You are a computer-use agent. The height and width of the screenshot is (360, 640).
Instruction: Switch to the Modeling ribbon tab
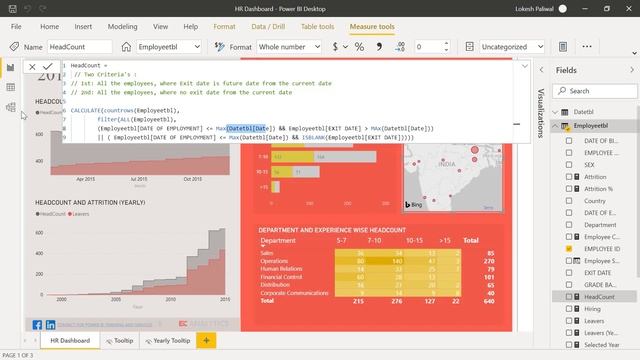coord(122,27)
